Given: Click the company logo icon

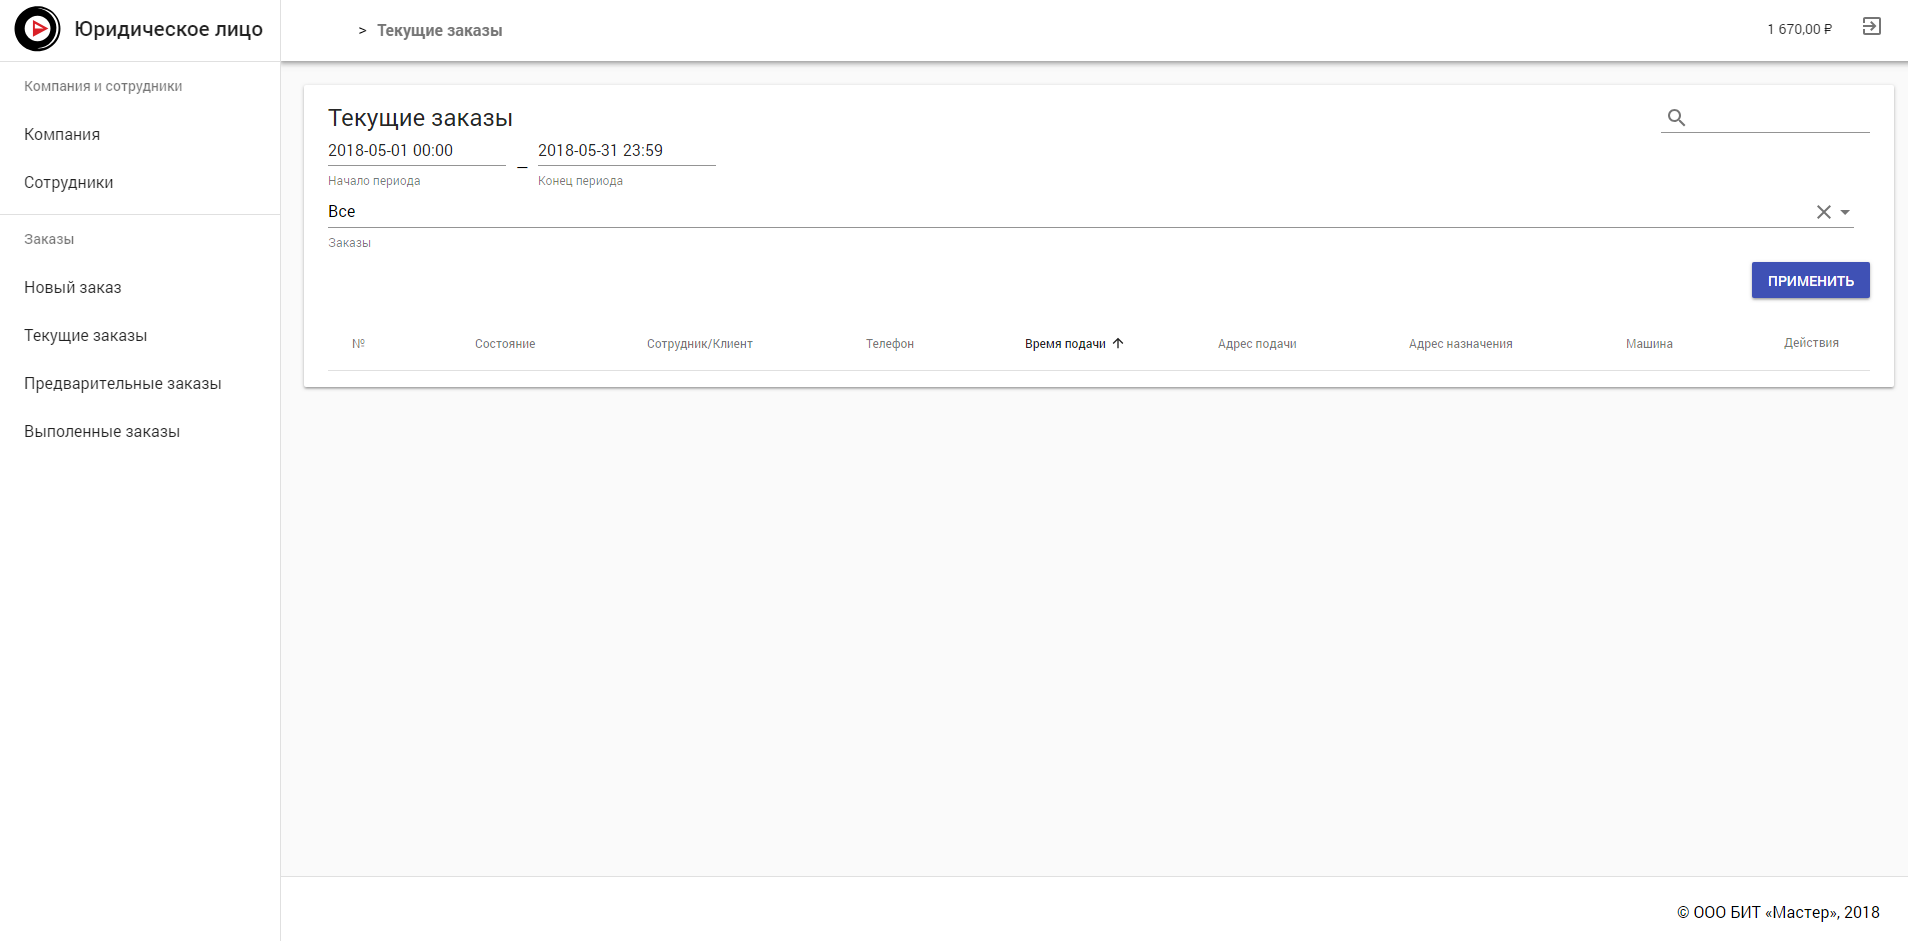Looking at the screenshot, I should coord(37,29).
